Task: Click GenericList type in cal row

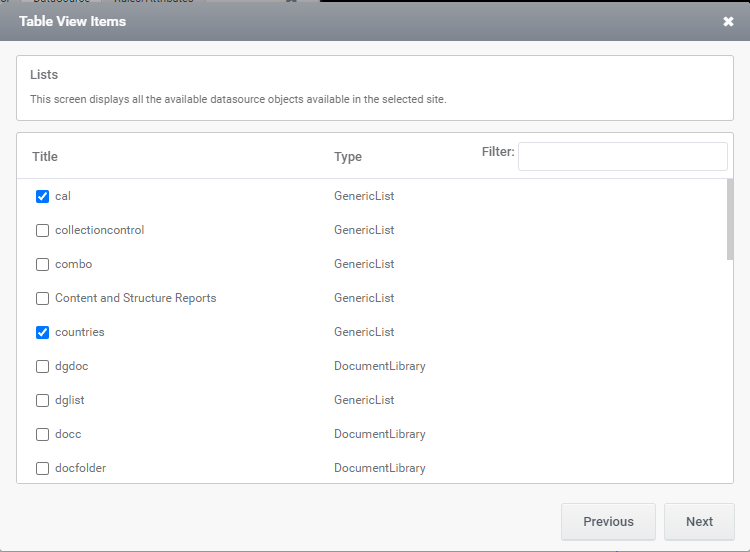Action: coord(364,196)
